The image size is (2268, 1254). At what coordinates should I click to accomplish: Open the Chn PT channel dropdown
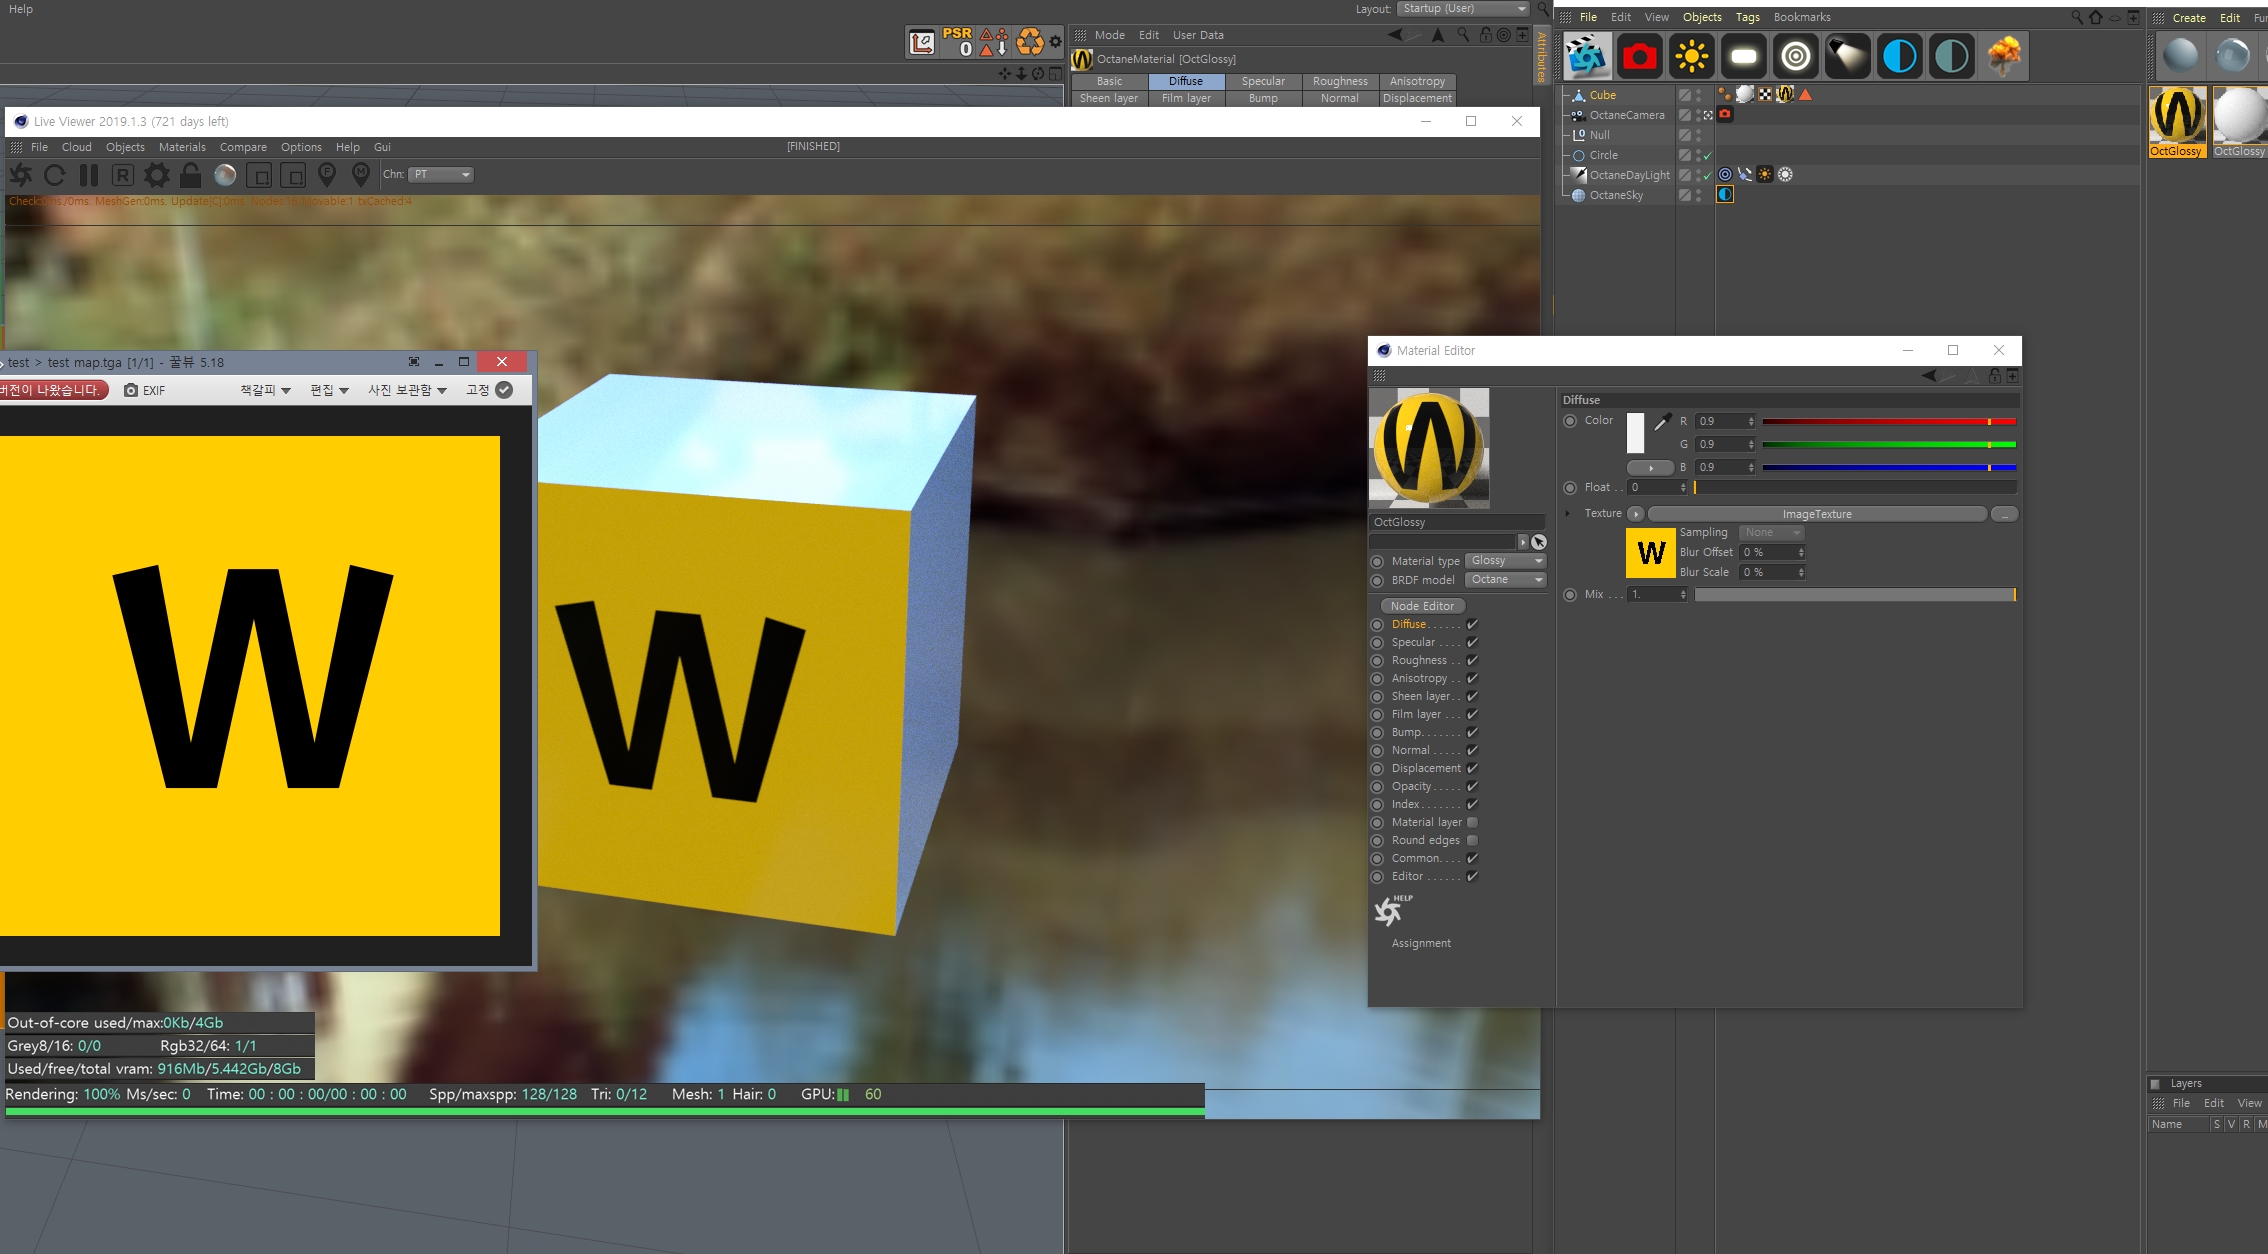[x=441, y=174]
